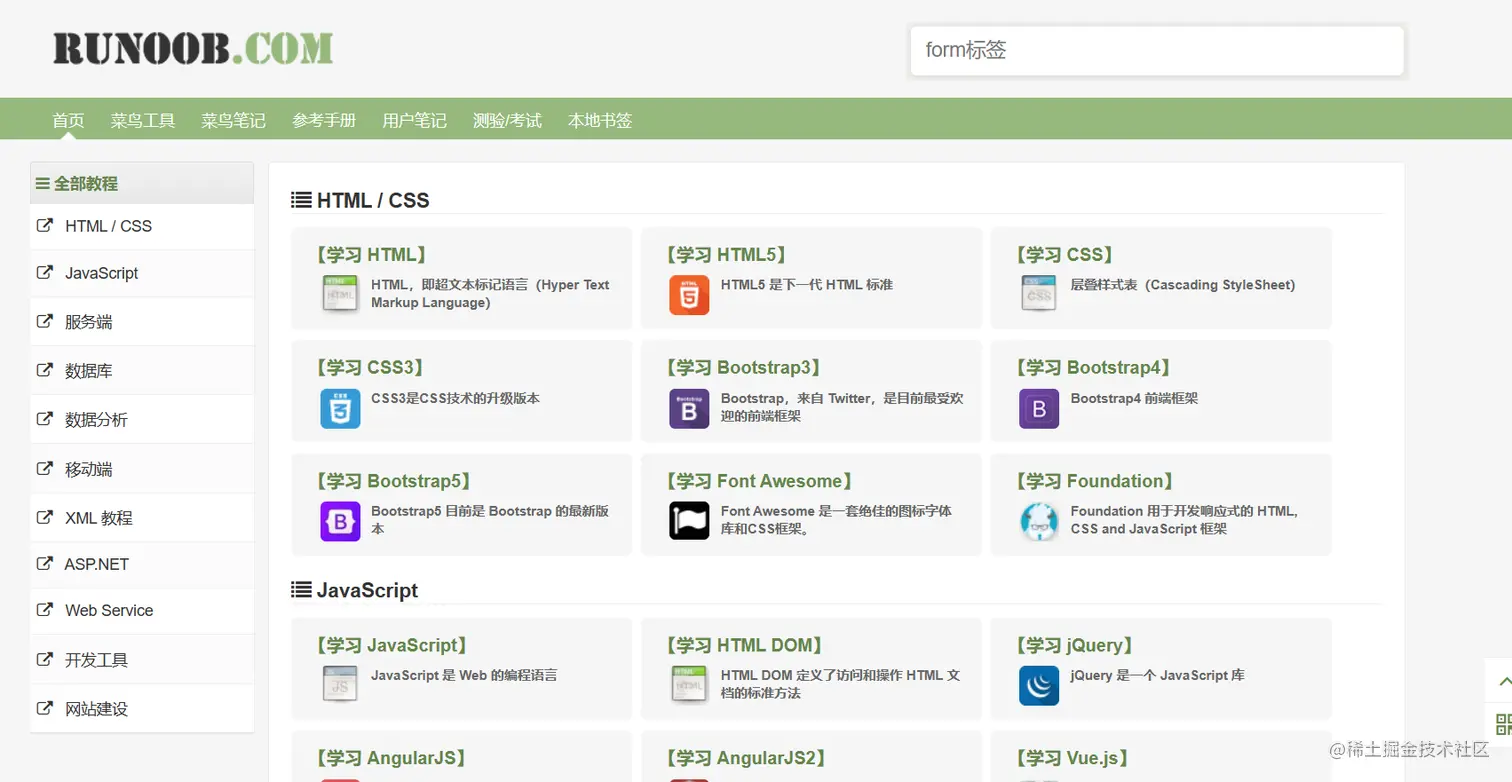Click the external-link icon beside HTML / CSS
The image size is (1512, 782).
(45, 225)
